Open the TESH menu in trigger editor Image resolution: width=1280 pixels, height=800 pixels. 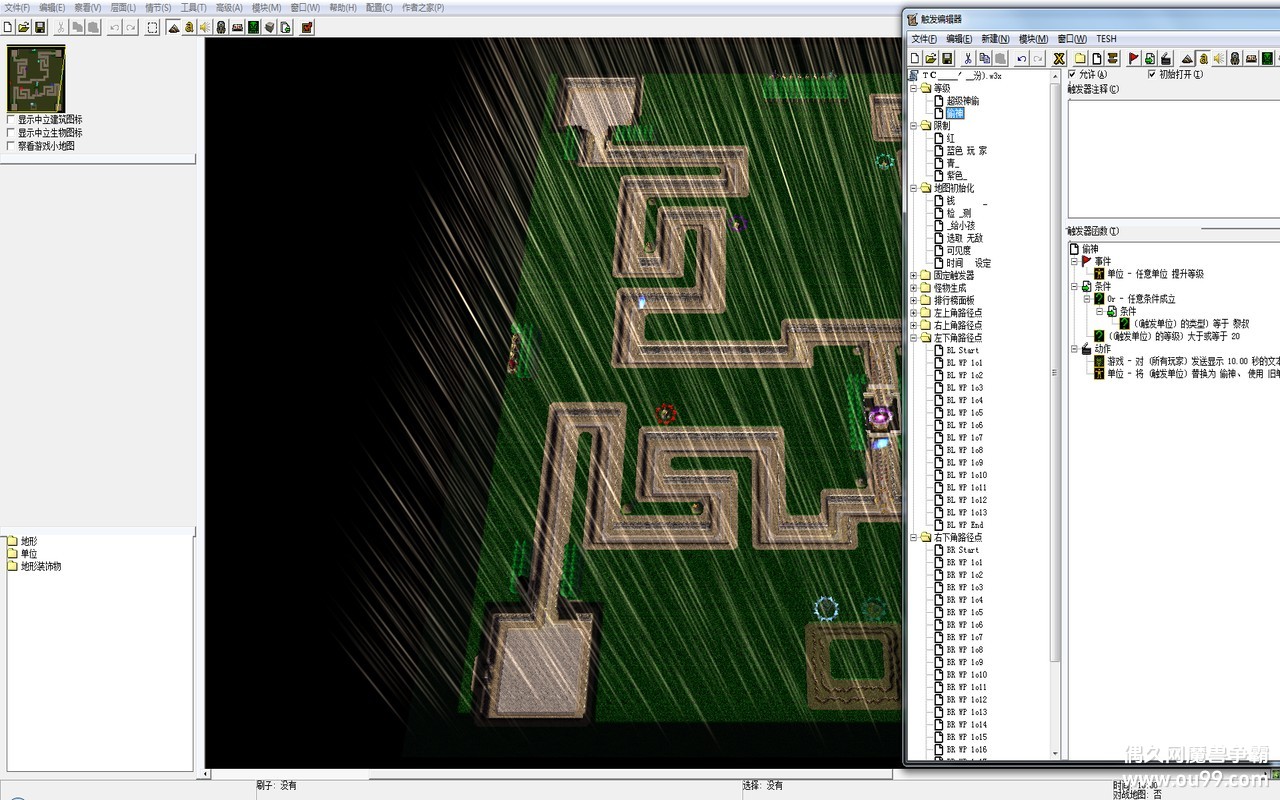tap(1106, 39)
